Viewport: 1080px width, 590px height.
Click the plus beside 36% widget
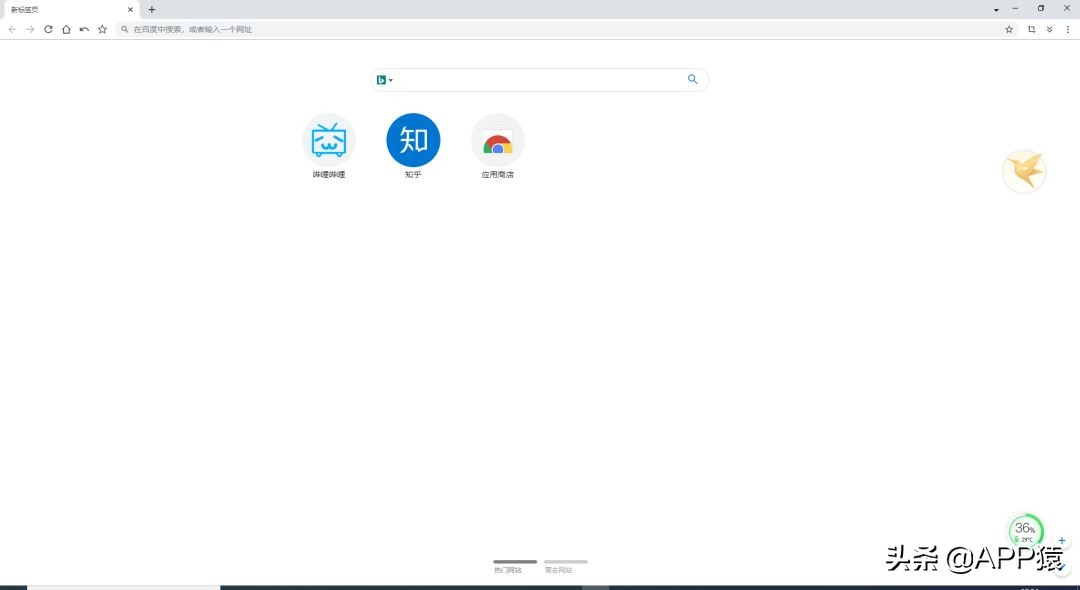pyautogui.click(x=1062, y=540)
